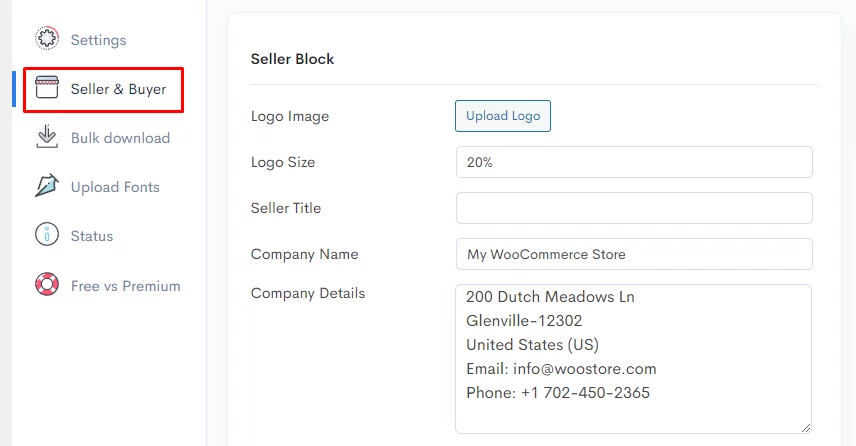Image resolution: width=856 pixels, height=446 pixels.
Task: Click the Email line in Company Details
Action: pos(561,369)
